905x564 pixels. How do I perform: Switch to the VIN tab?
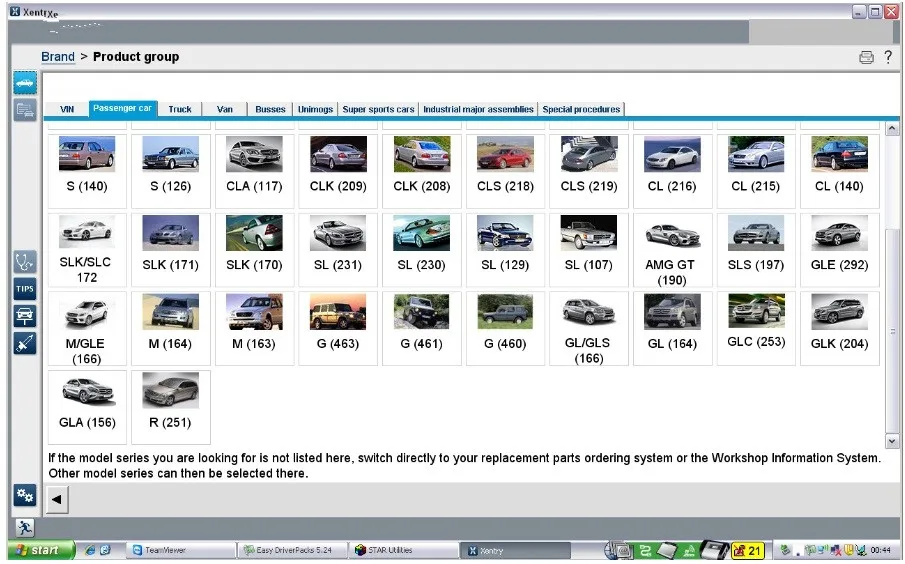point(67,109)
